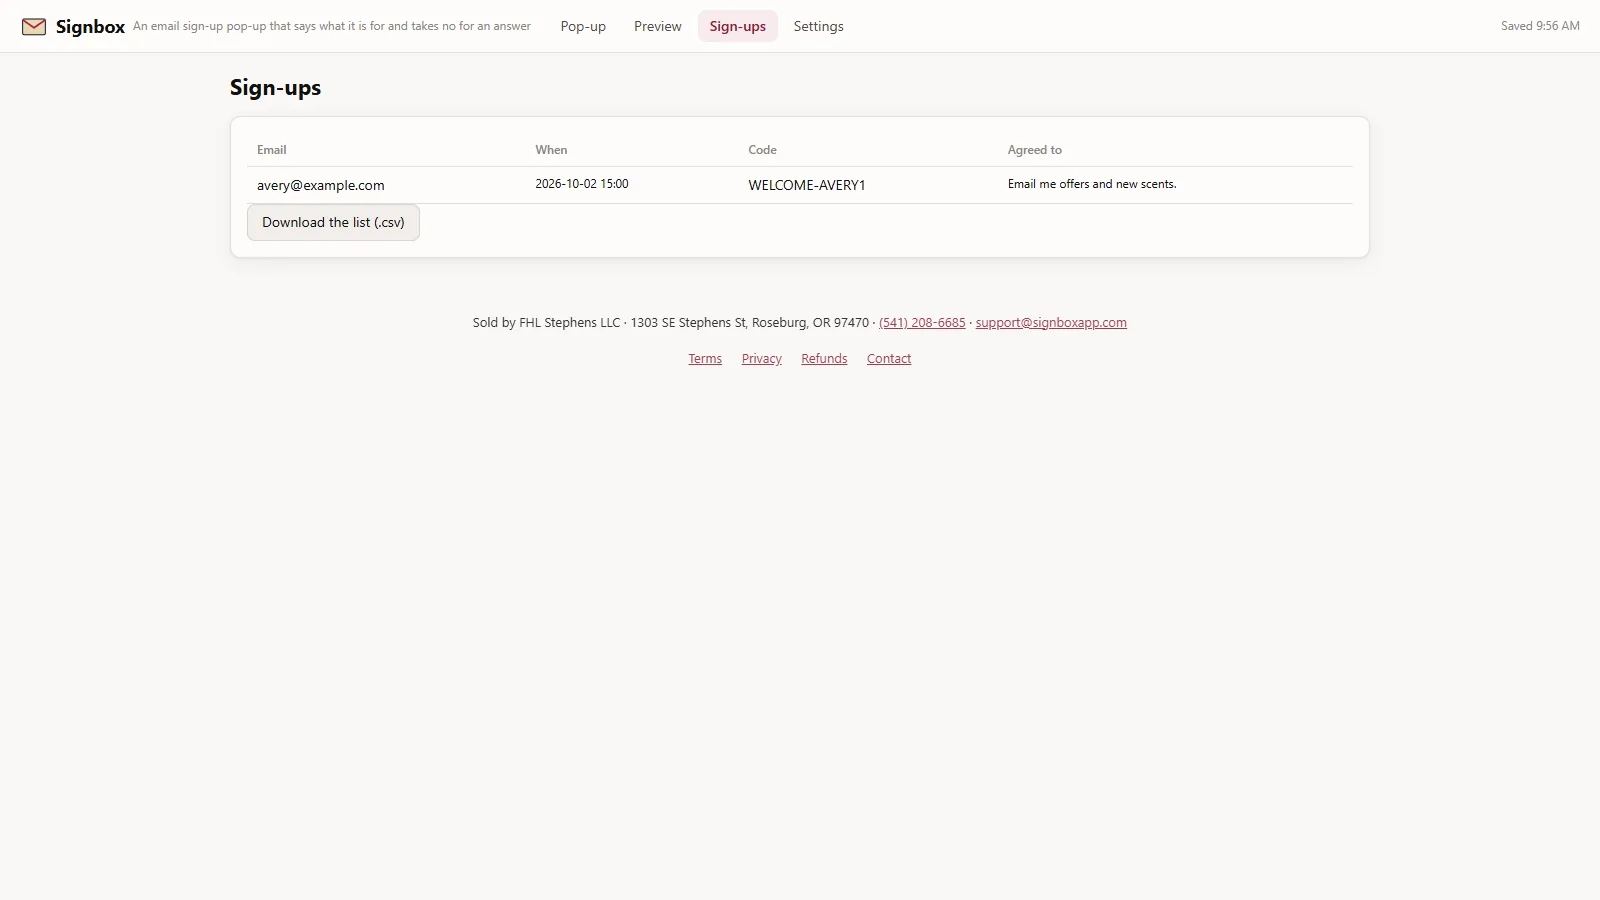Click the FHL Stephens LLC address text
This screenshot has width=1600, height=900.
click(671, 322)
